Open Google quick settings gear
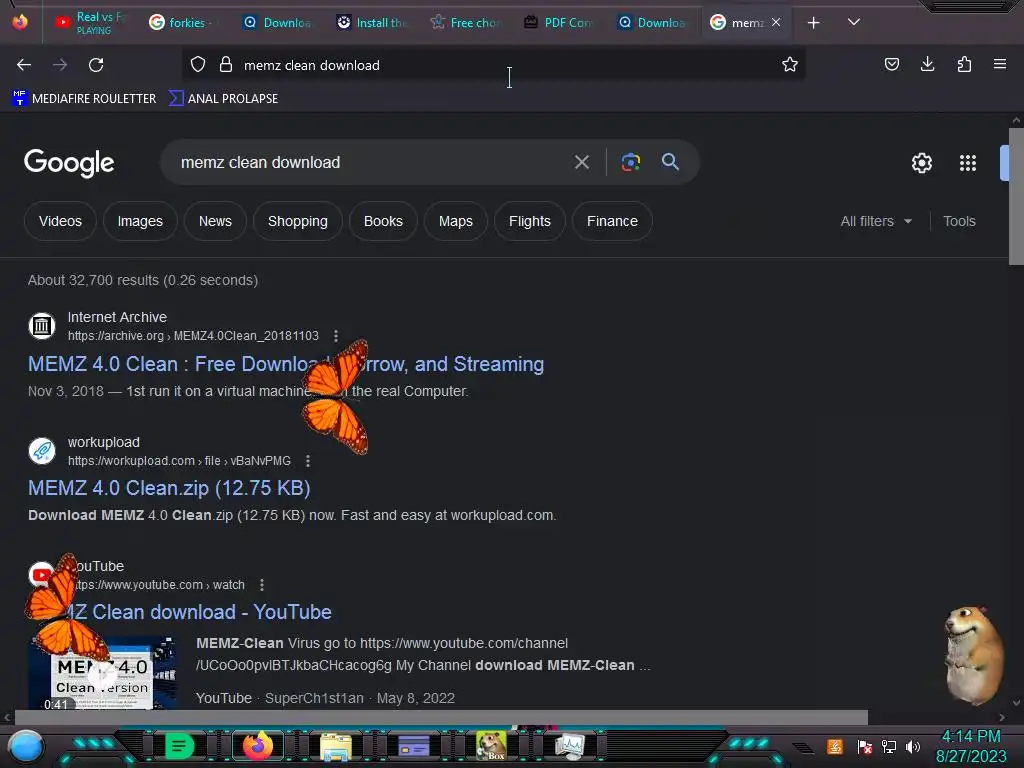 pos(921,163)
